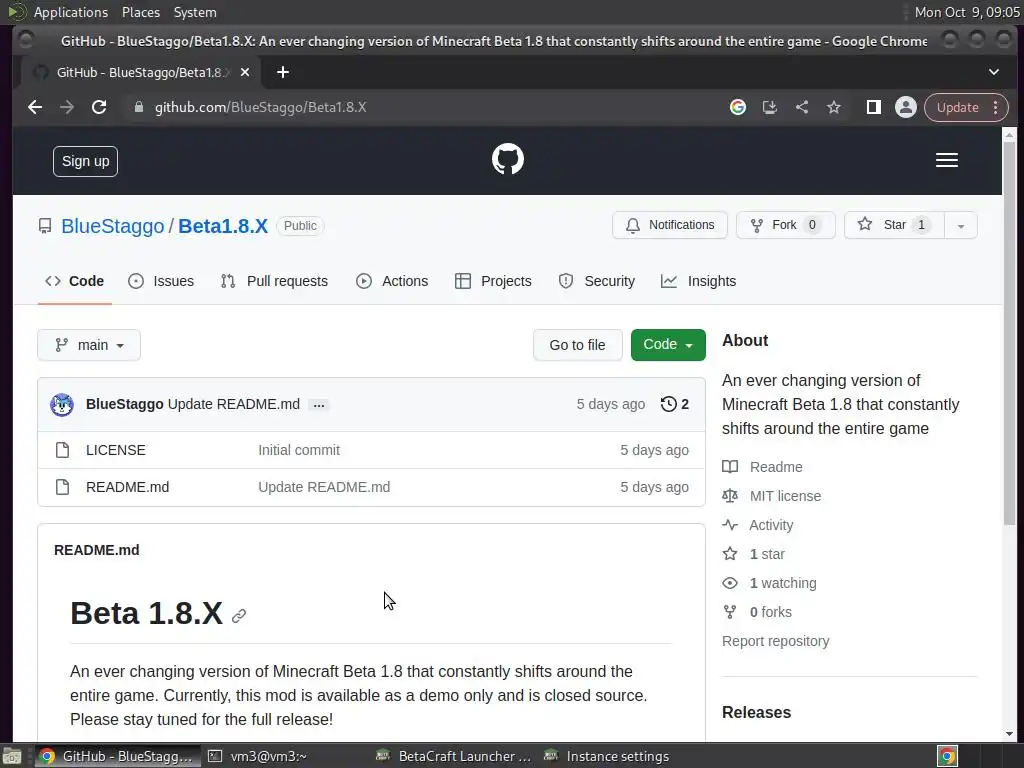The height and width of the screenshot is (768, 1024).
Task: Open the System menu
Action: [x=195, y=12]
